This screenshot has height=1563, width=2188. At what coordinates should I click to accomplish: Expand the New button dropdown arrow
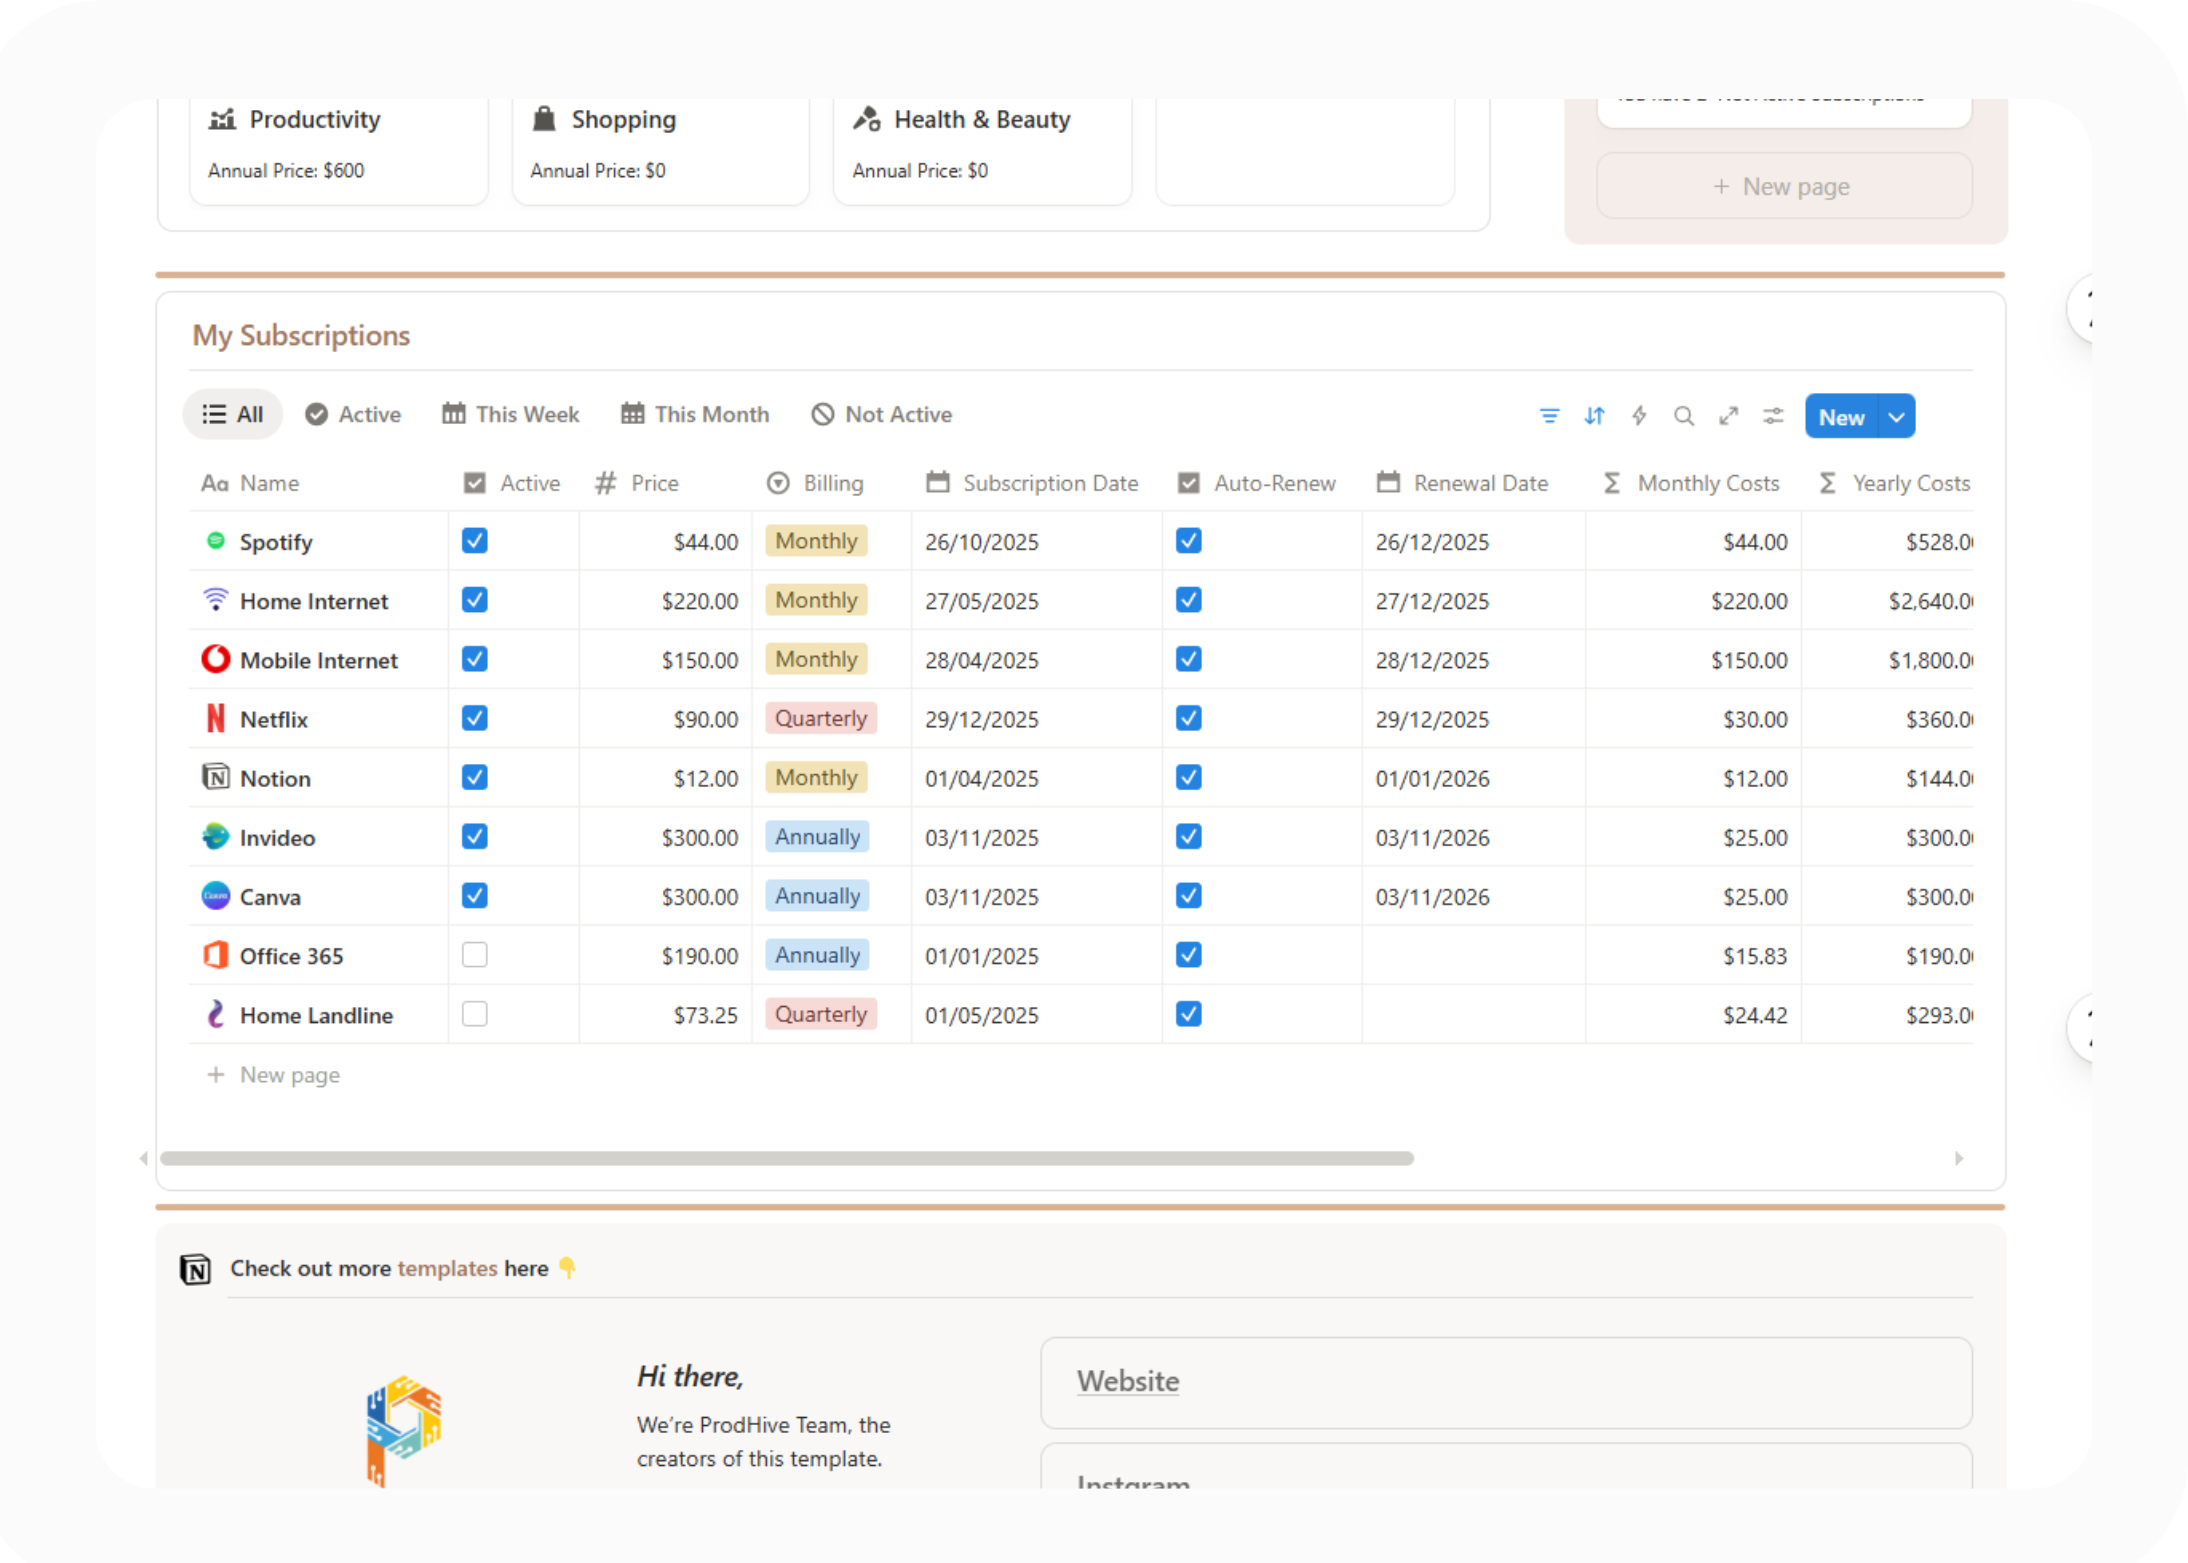coord(1897,417)
